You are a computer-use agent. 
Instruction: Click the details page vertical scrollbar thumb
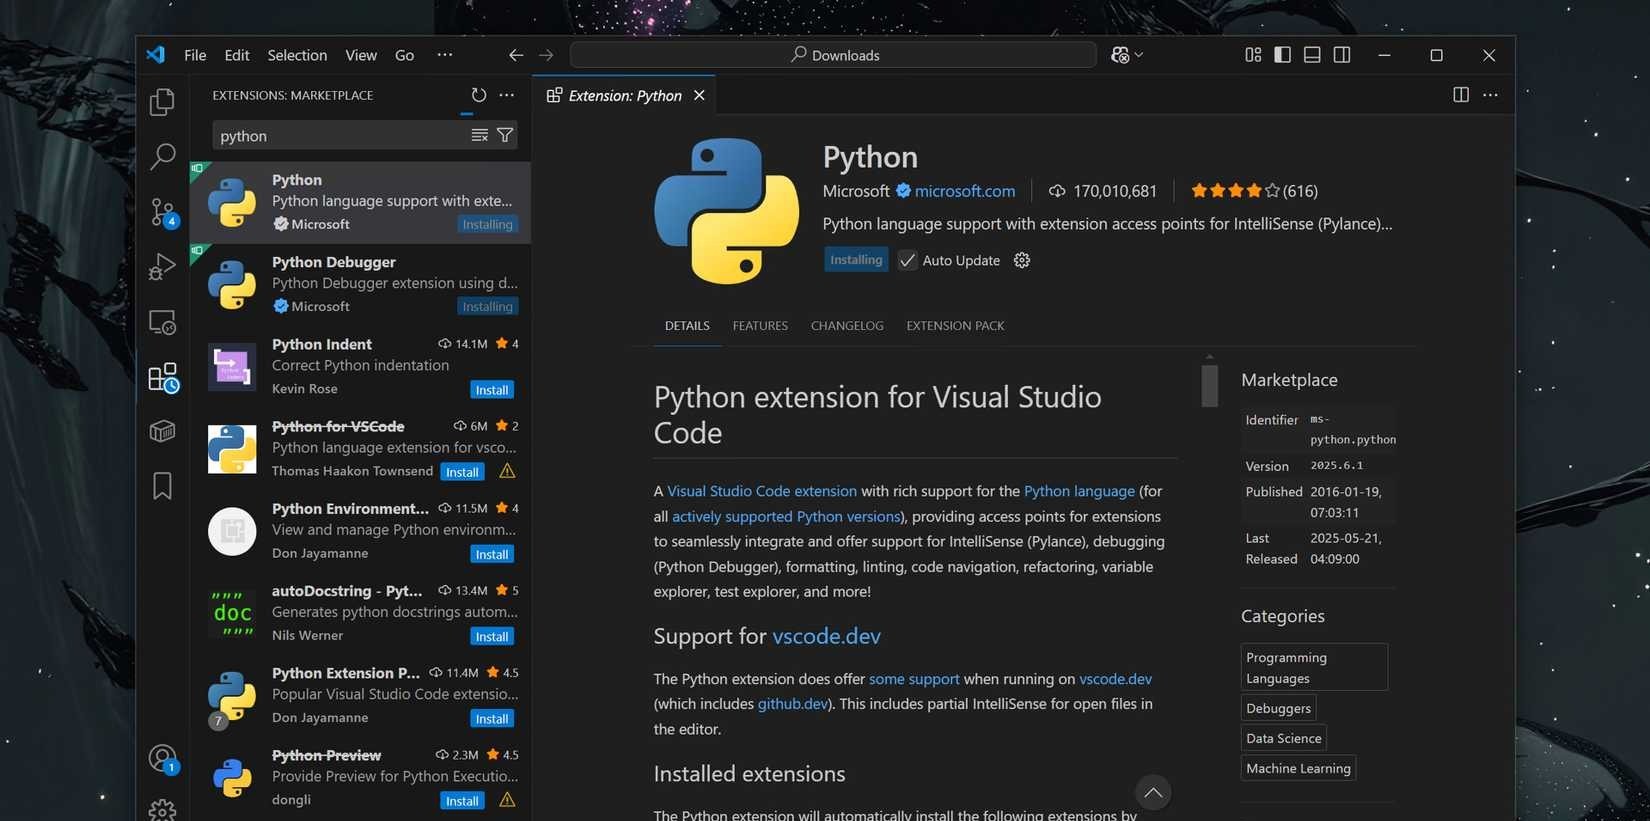point(1210,385)
